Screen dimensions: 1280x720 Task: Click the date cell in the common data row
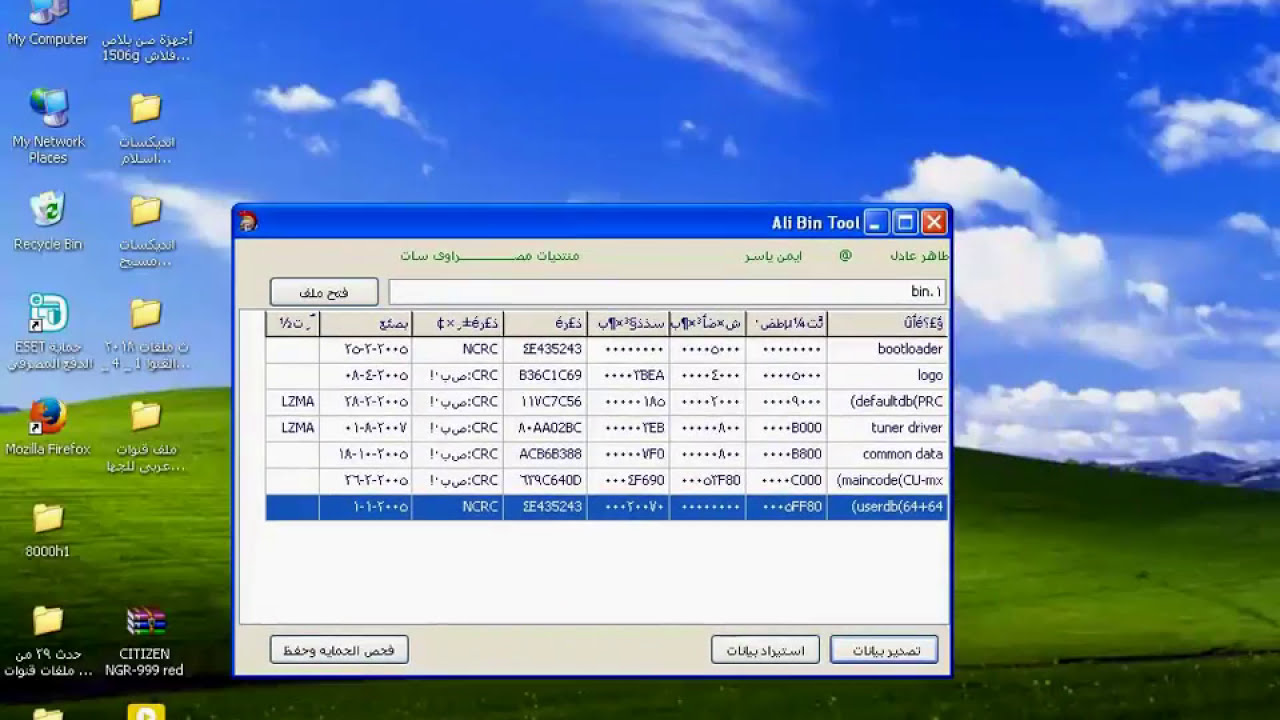pyautogui.click(x=366, y=454)
